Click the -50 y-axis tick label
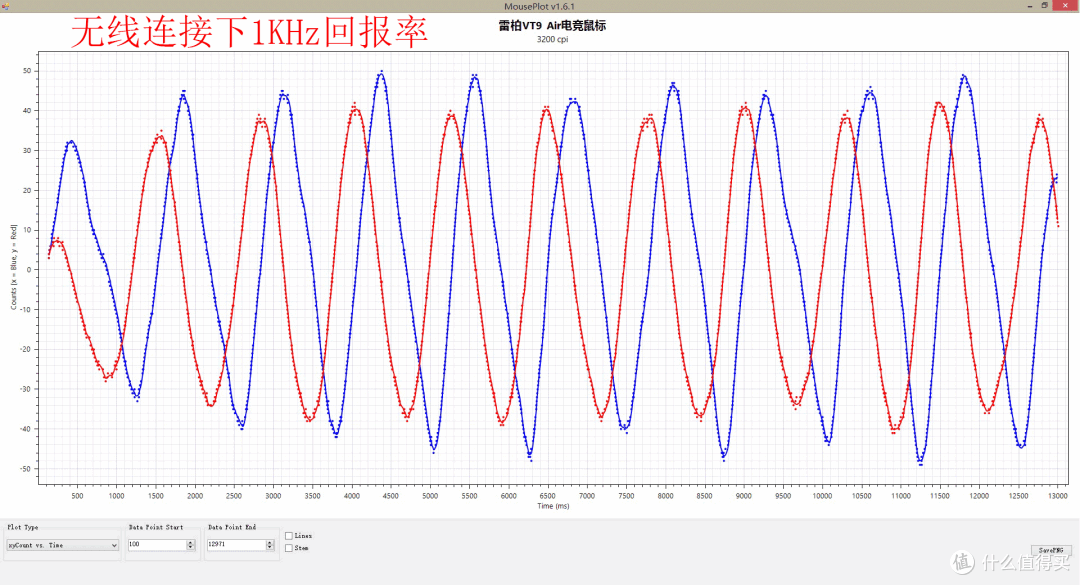The width and height of the screenshot is (1080, 585). pos(25,469)
